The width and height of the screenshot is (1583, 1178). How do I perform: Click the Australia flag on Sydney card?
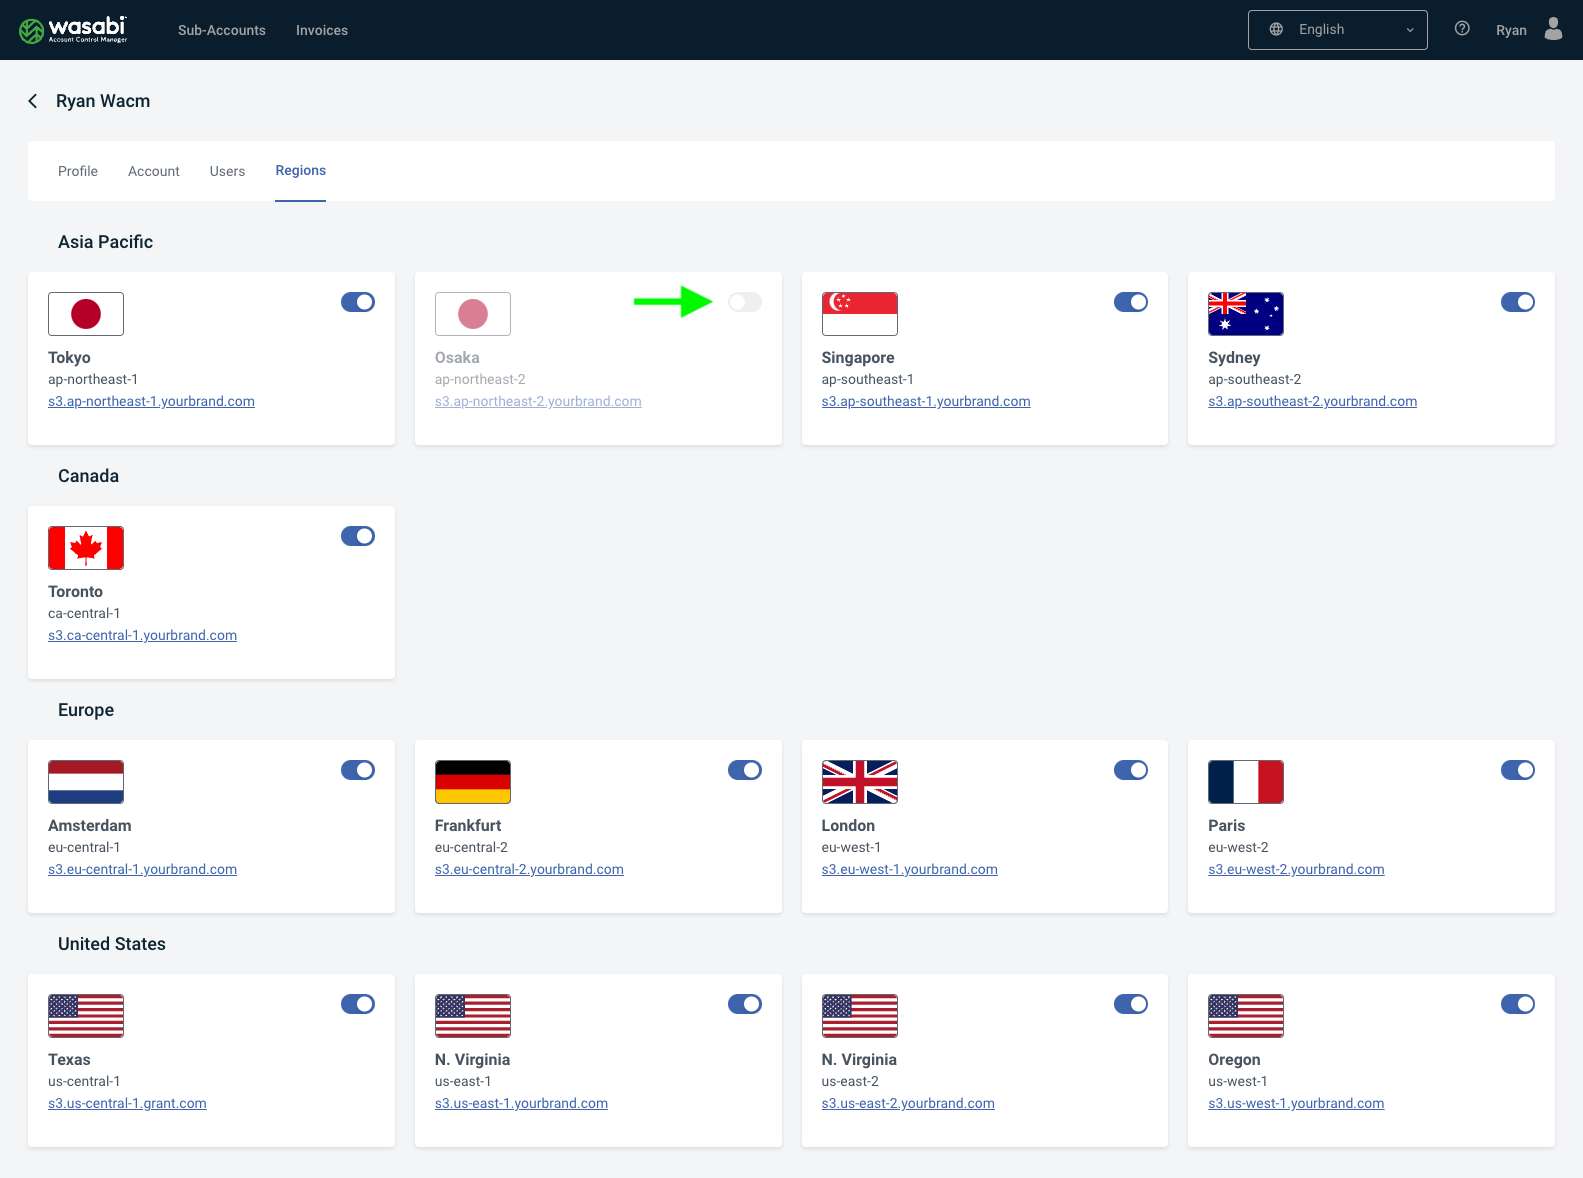[1246, 314]
